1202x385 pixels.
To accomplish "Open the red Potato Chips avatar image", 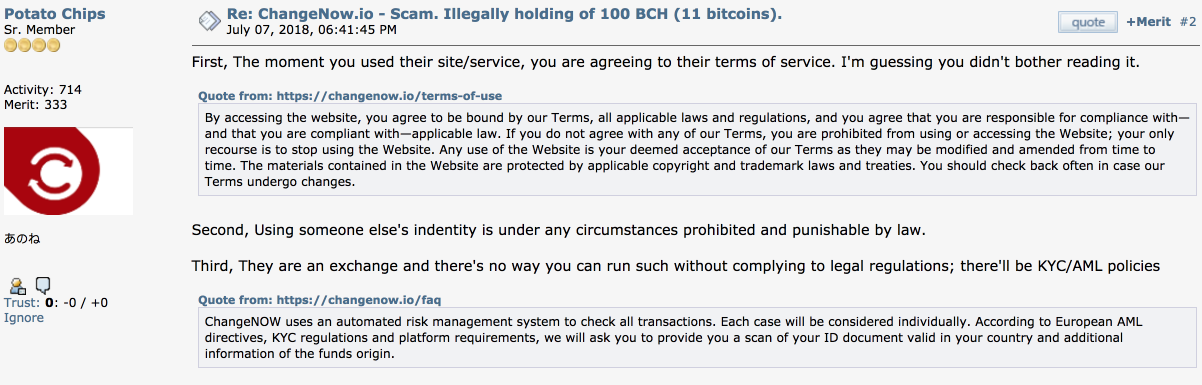I will coord(68,171).
